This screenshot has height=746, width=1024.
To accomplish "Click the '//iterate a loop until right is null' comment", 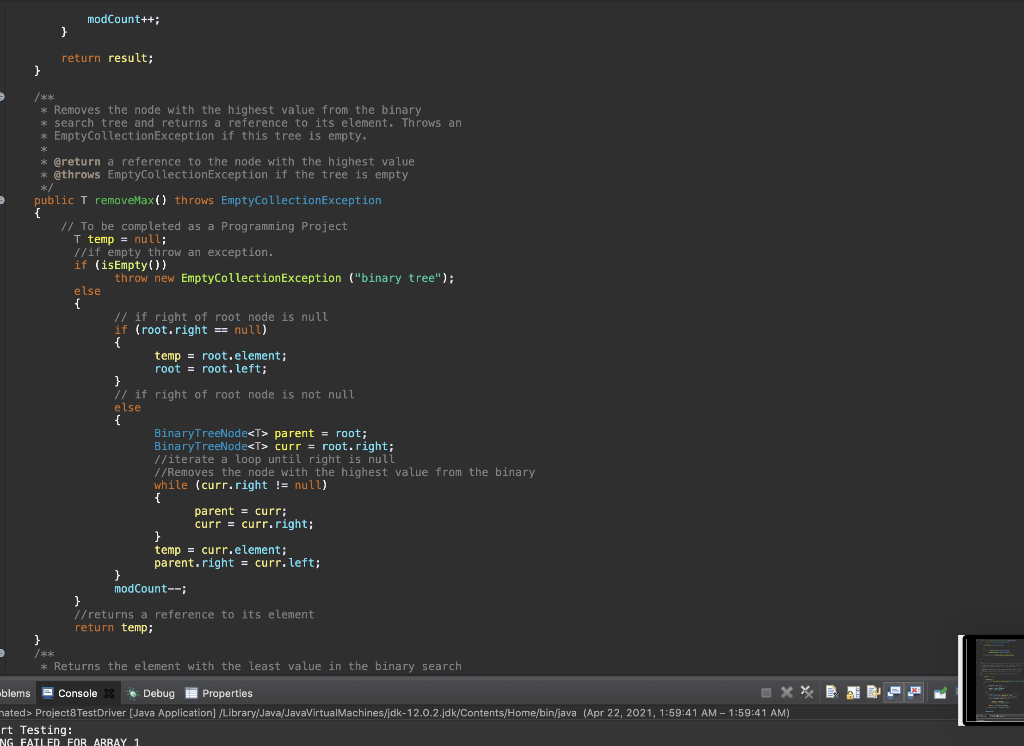I will click(274, 459).
